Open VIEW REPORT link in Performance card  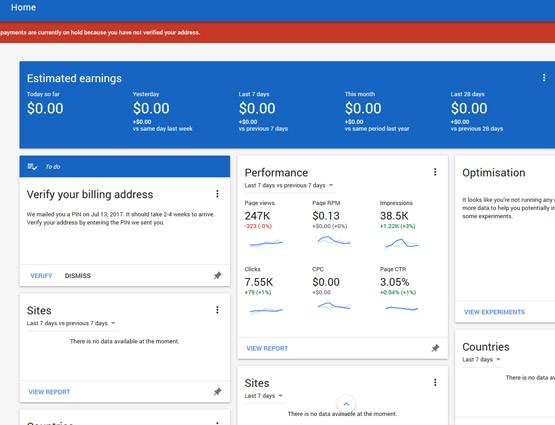267,349
